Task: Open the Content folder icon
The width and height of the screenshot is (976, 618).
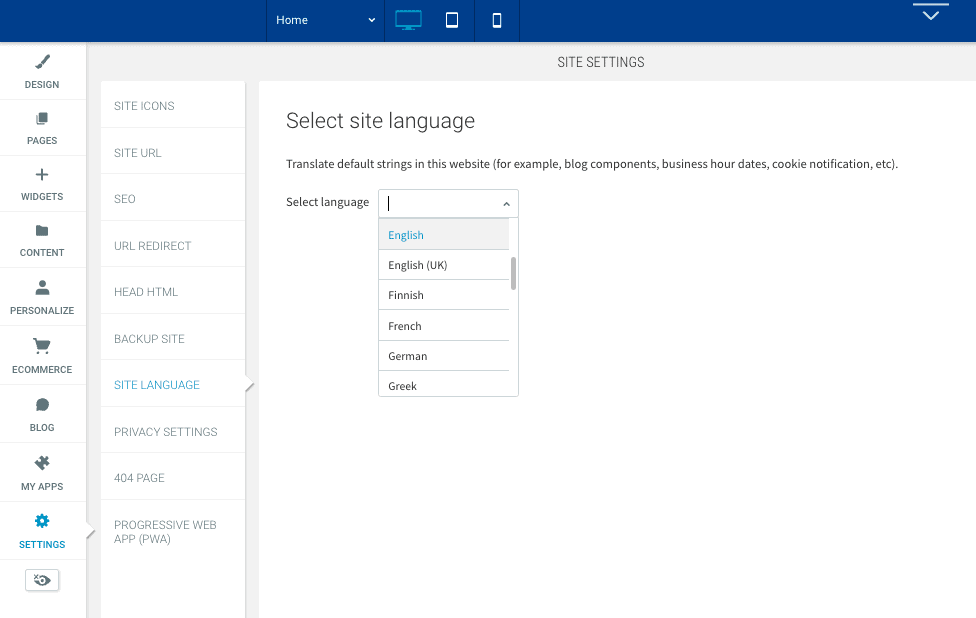Action: click(42, 231)
